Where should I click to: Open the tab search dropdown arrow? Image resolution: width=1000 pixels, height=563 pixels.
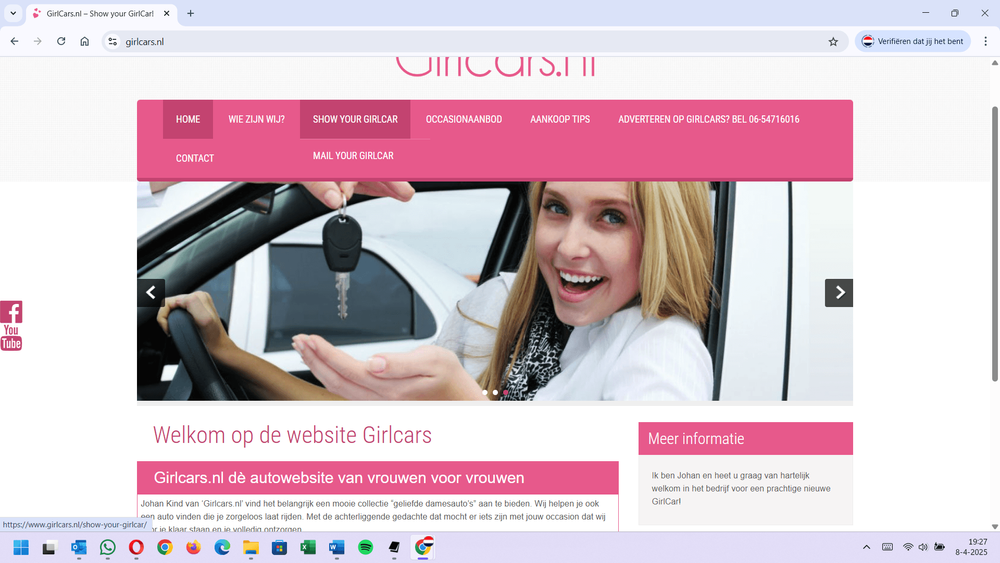13,13
